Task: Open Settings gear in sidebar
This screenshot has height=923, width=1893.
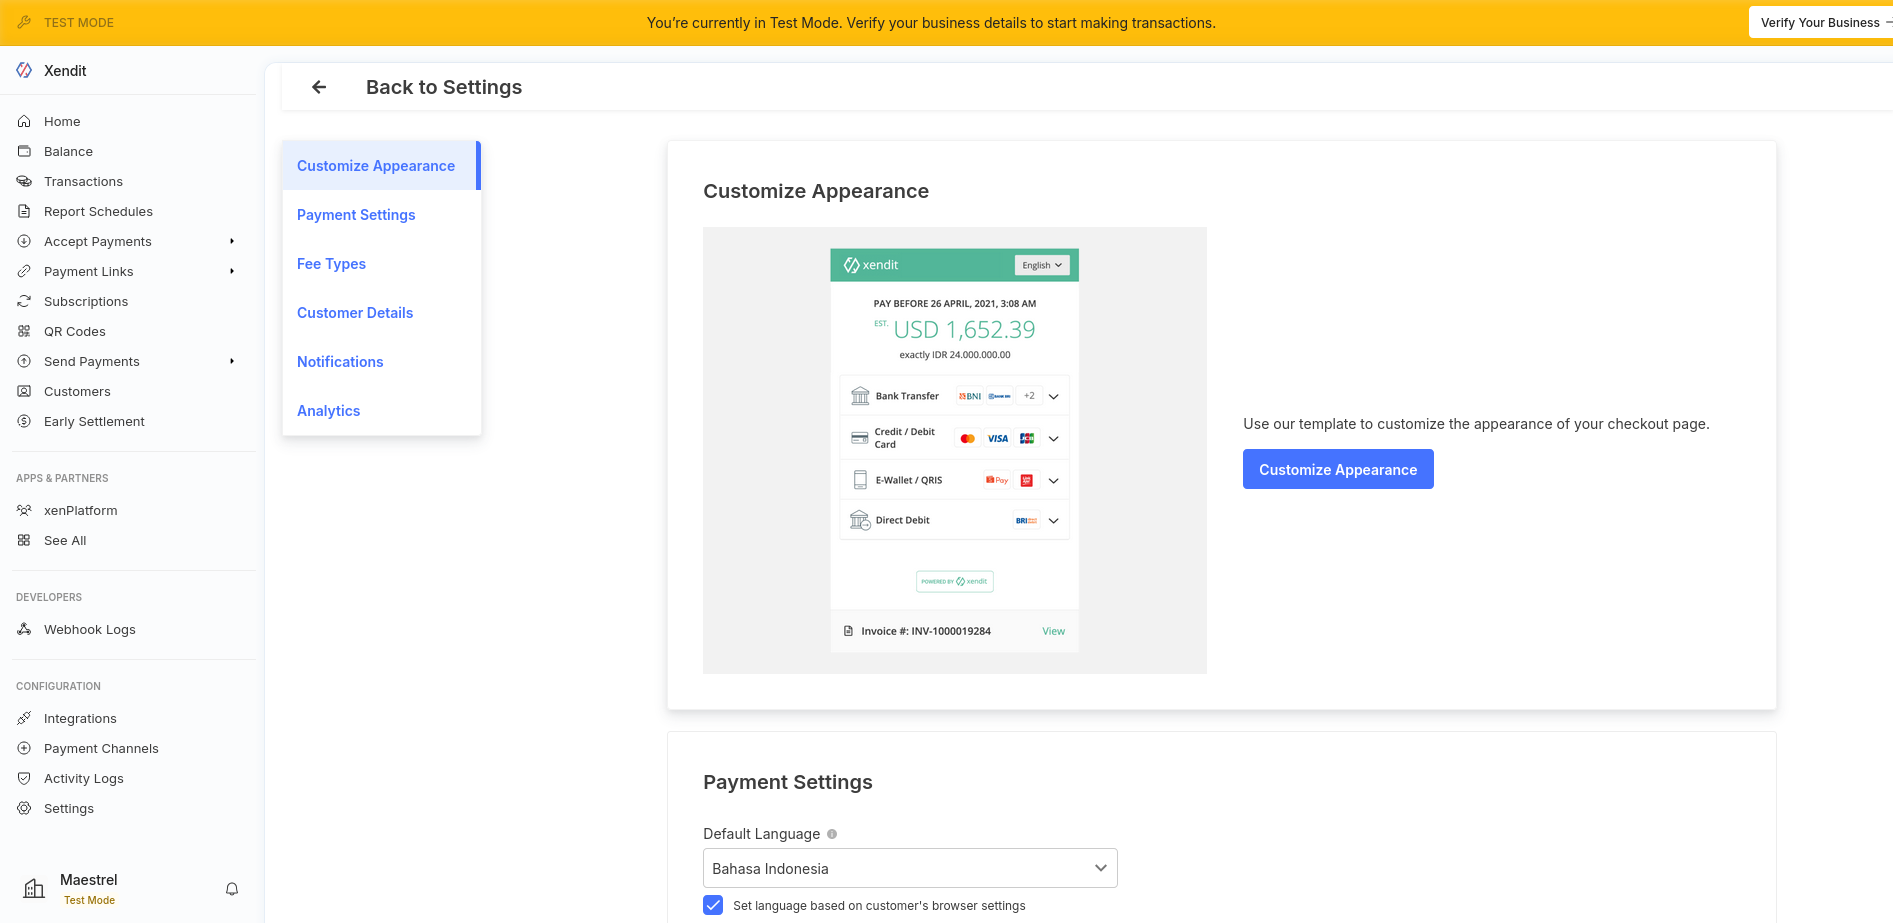Action: pyautogui.click(x=24, y=808)
